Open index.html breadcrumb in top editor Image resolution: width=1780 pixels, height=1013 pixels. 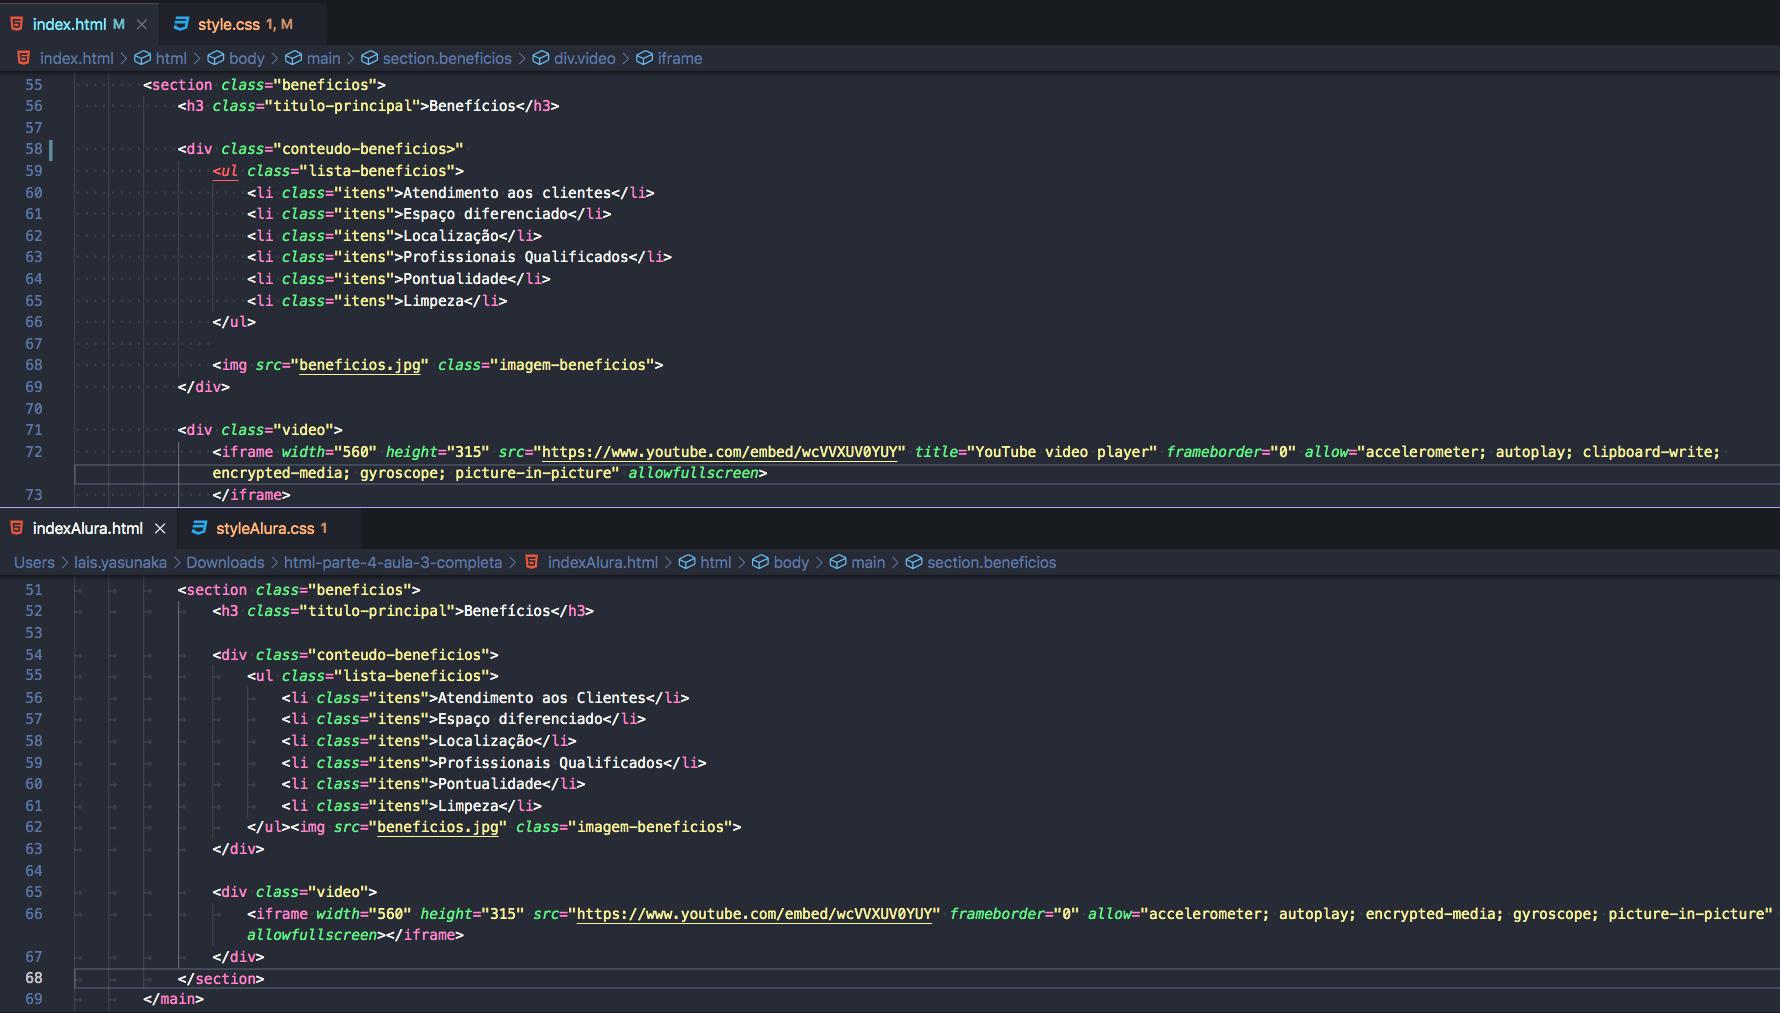[x=76, y=58]
